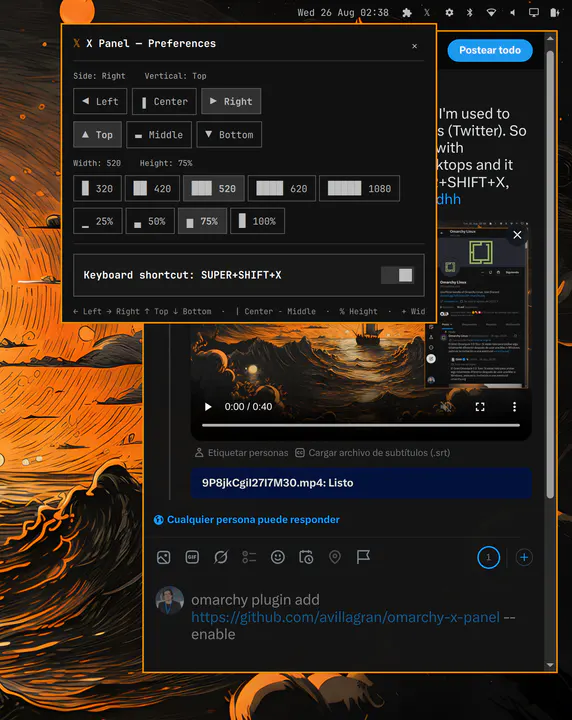Open the github.com/avillagran/omarchy-x-panel link
Viewport: 572px width, 720px height.
click(345, 617)
